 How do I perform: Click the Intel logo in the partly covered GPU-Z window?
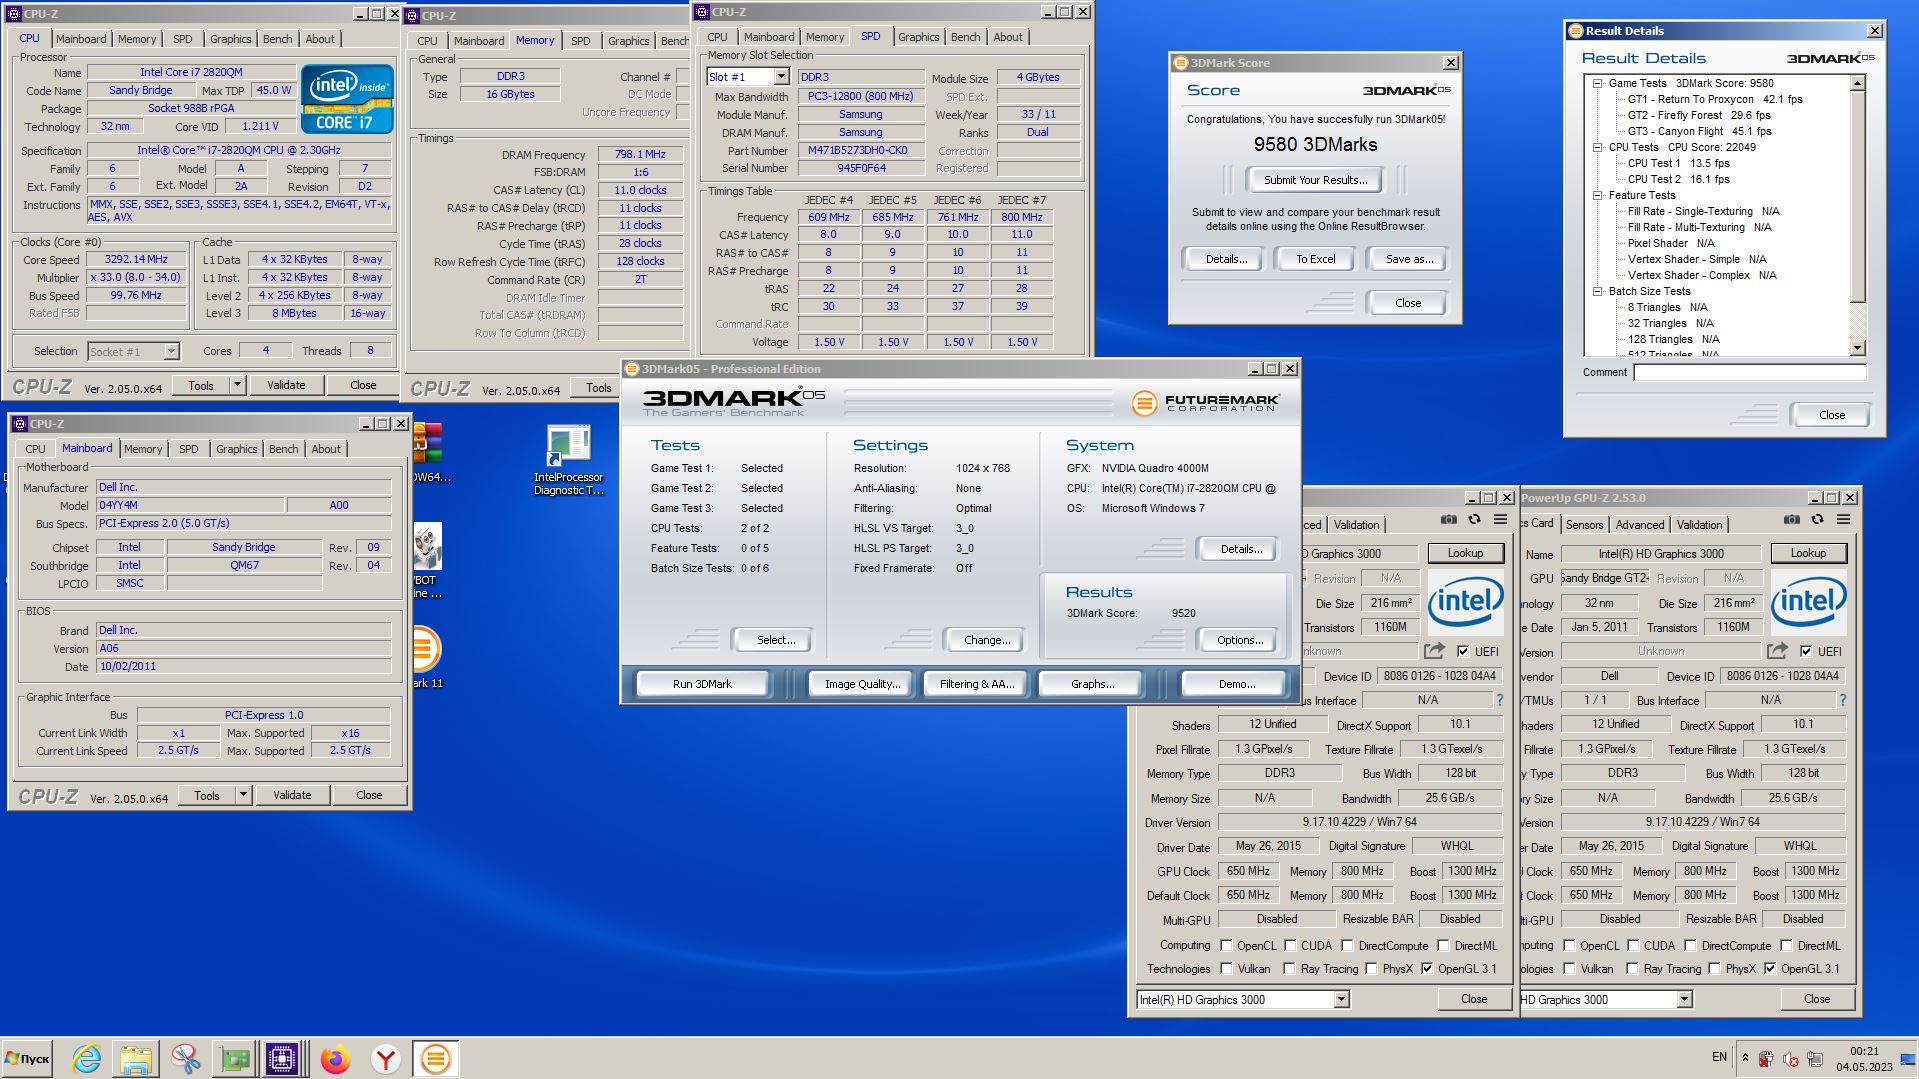1466,601
